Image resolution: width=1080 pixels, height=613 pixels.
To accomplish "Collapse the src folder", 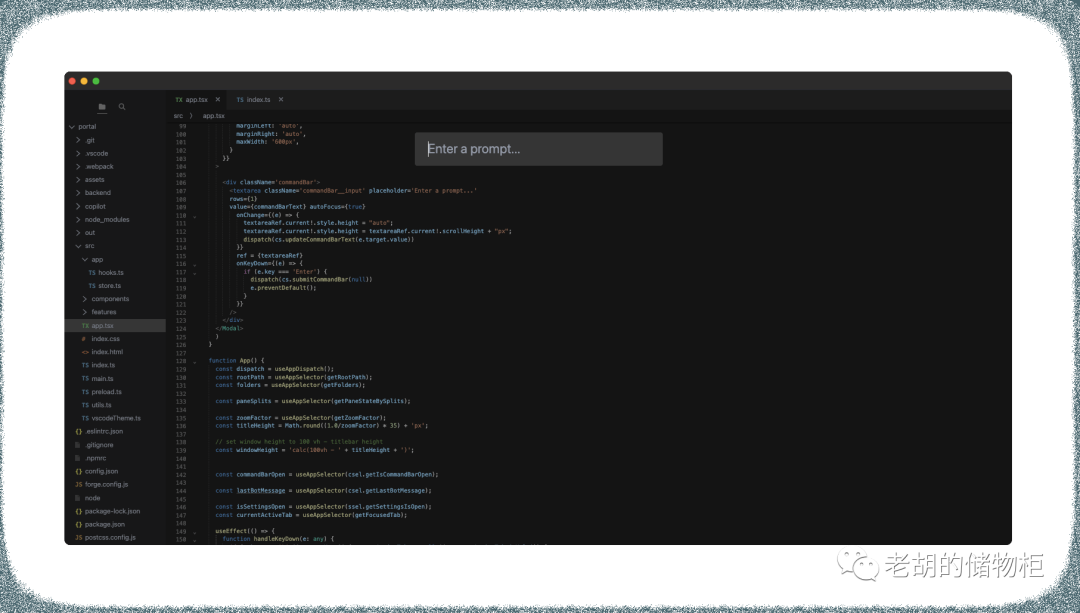I will tap(79, 246).
